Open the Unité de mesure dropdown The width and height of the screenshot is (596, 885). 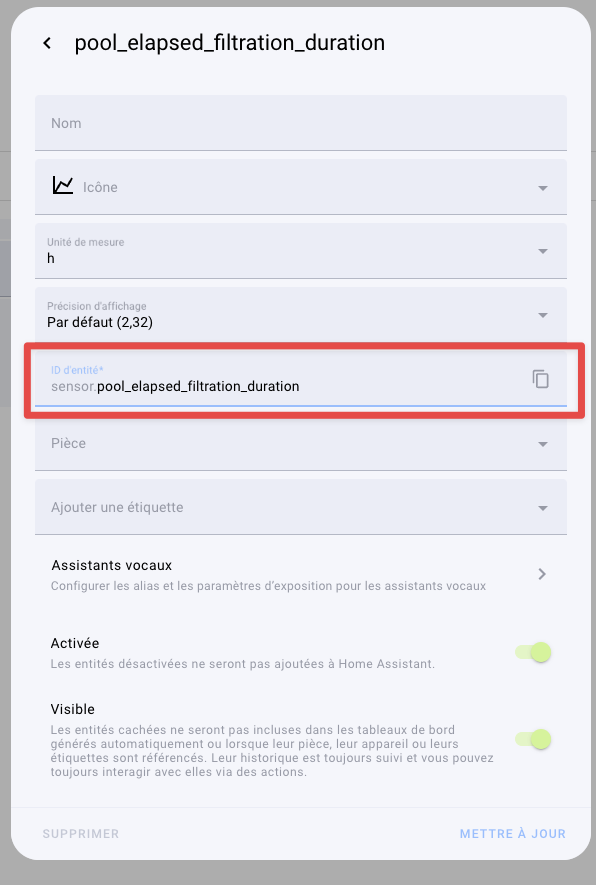coord(301,251)
